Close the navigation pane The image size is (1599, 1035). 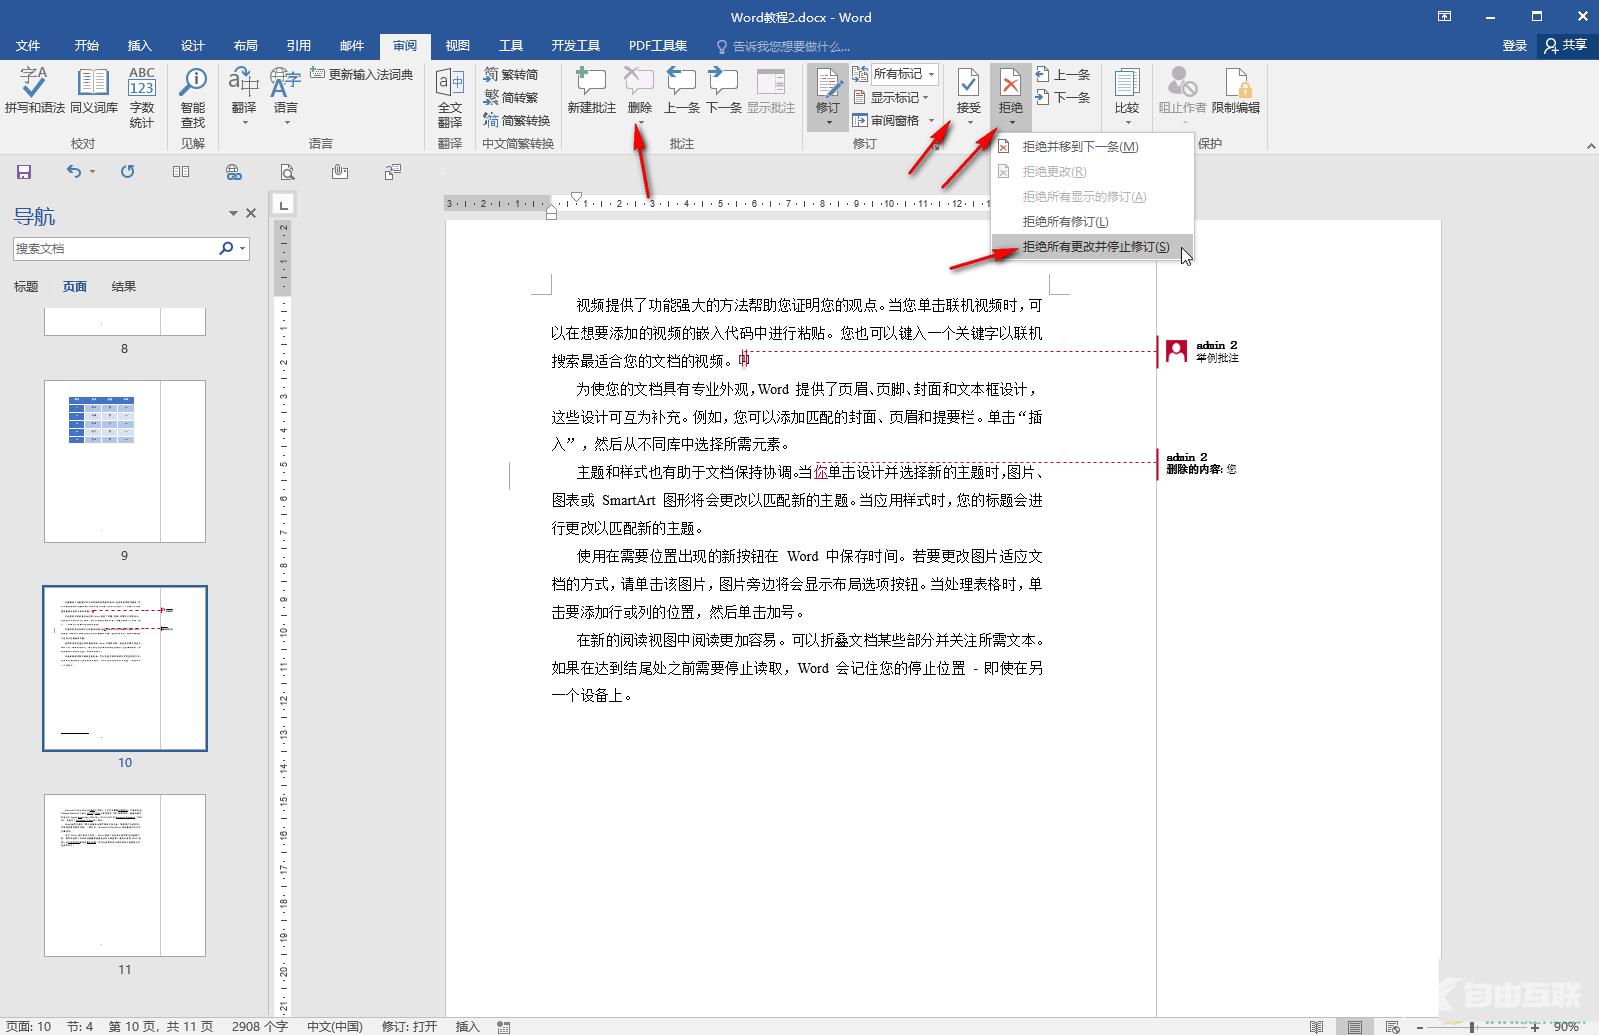(251, 213)
